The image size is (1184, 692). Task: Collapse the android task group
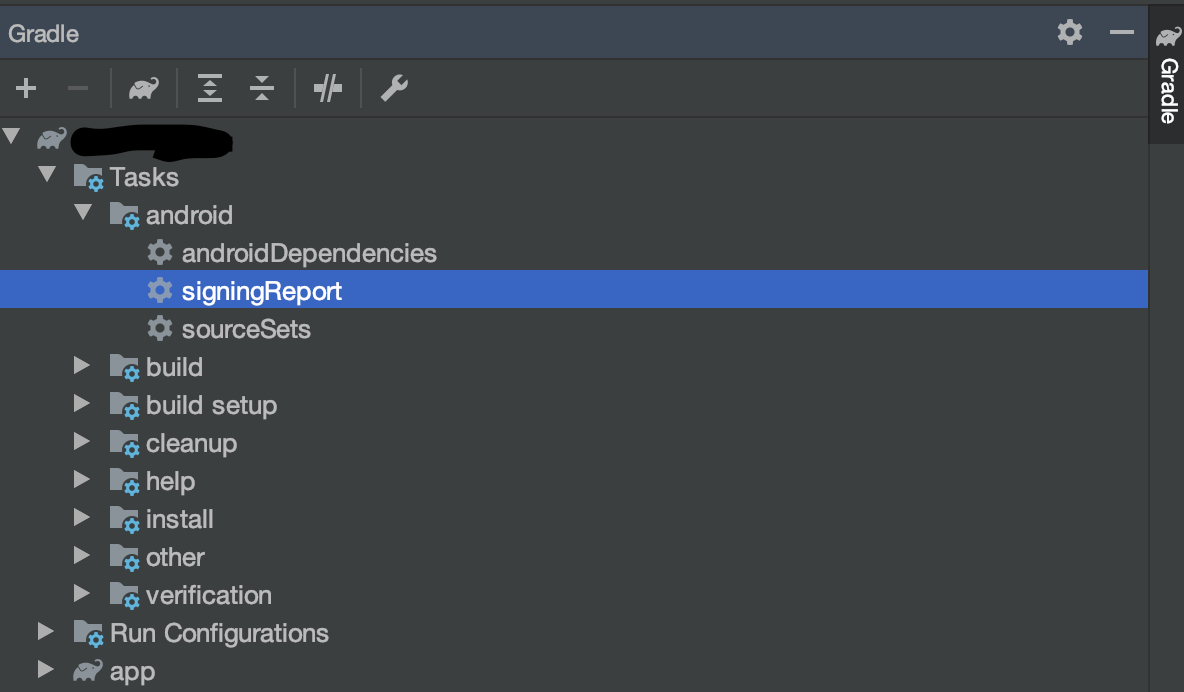point(82,213)
